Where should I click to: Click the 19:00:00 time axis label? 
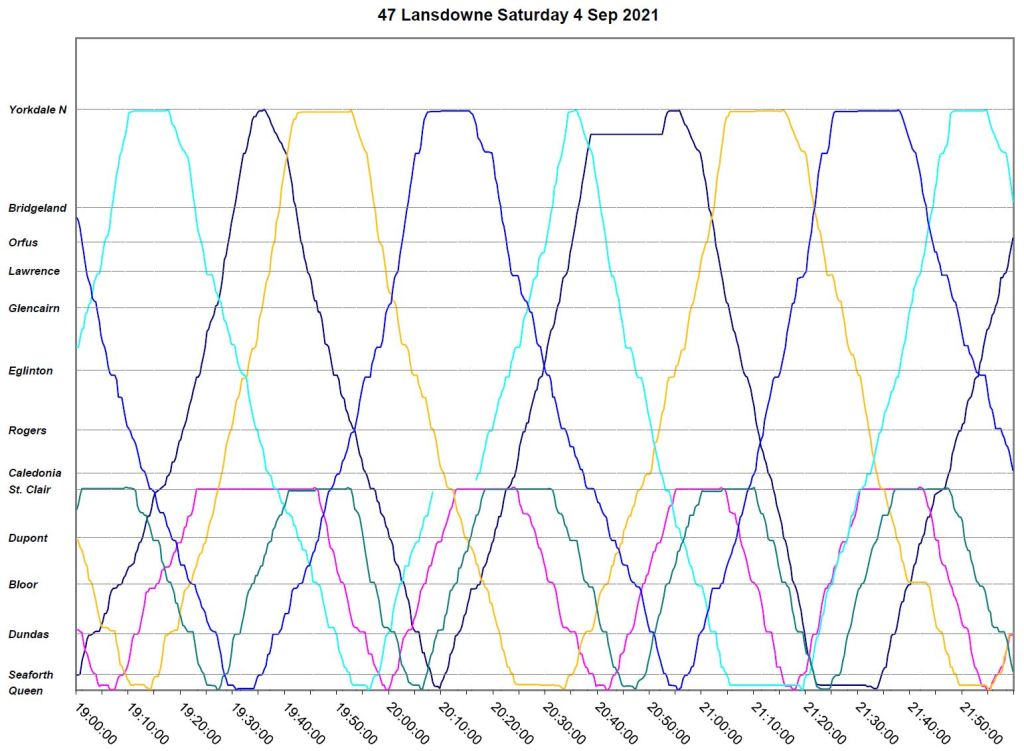(96, 721)
